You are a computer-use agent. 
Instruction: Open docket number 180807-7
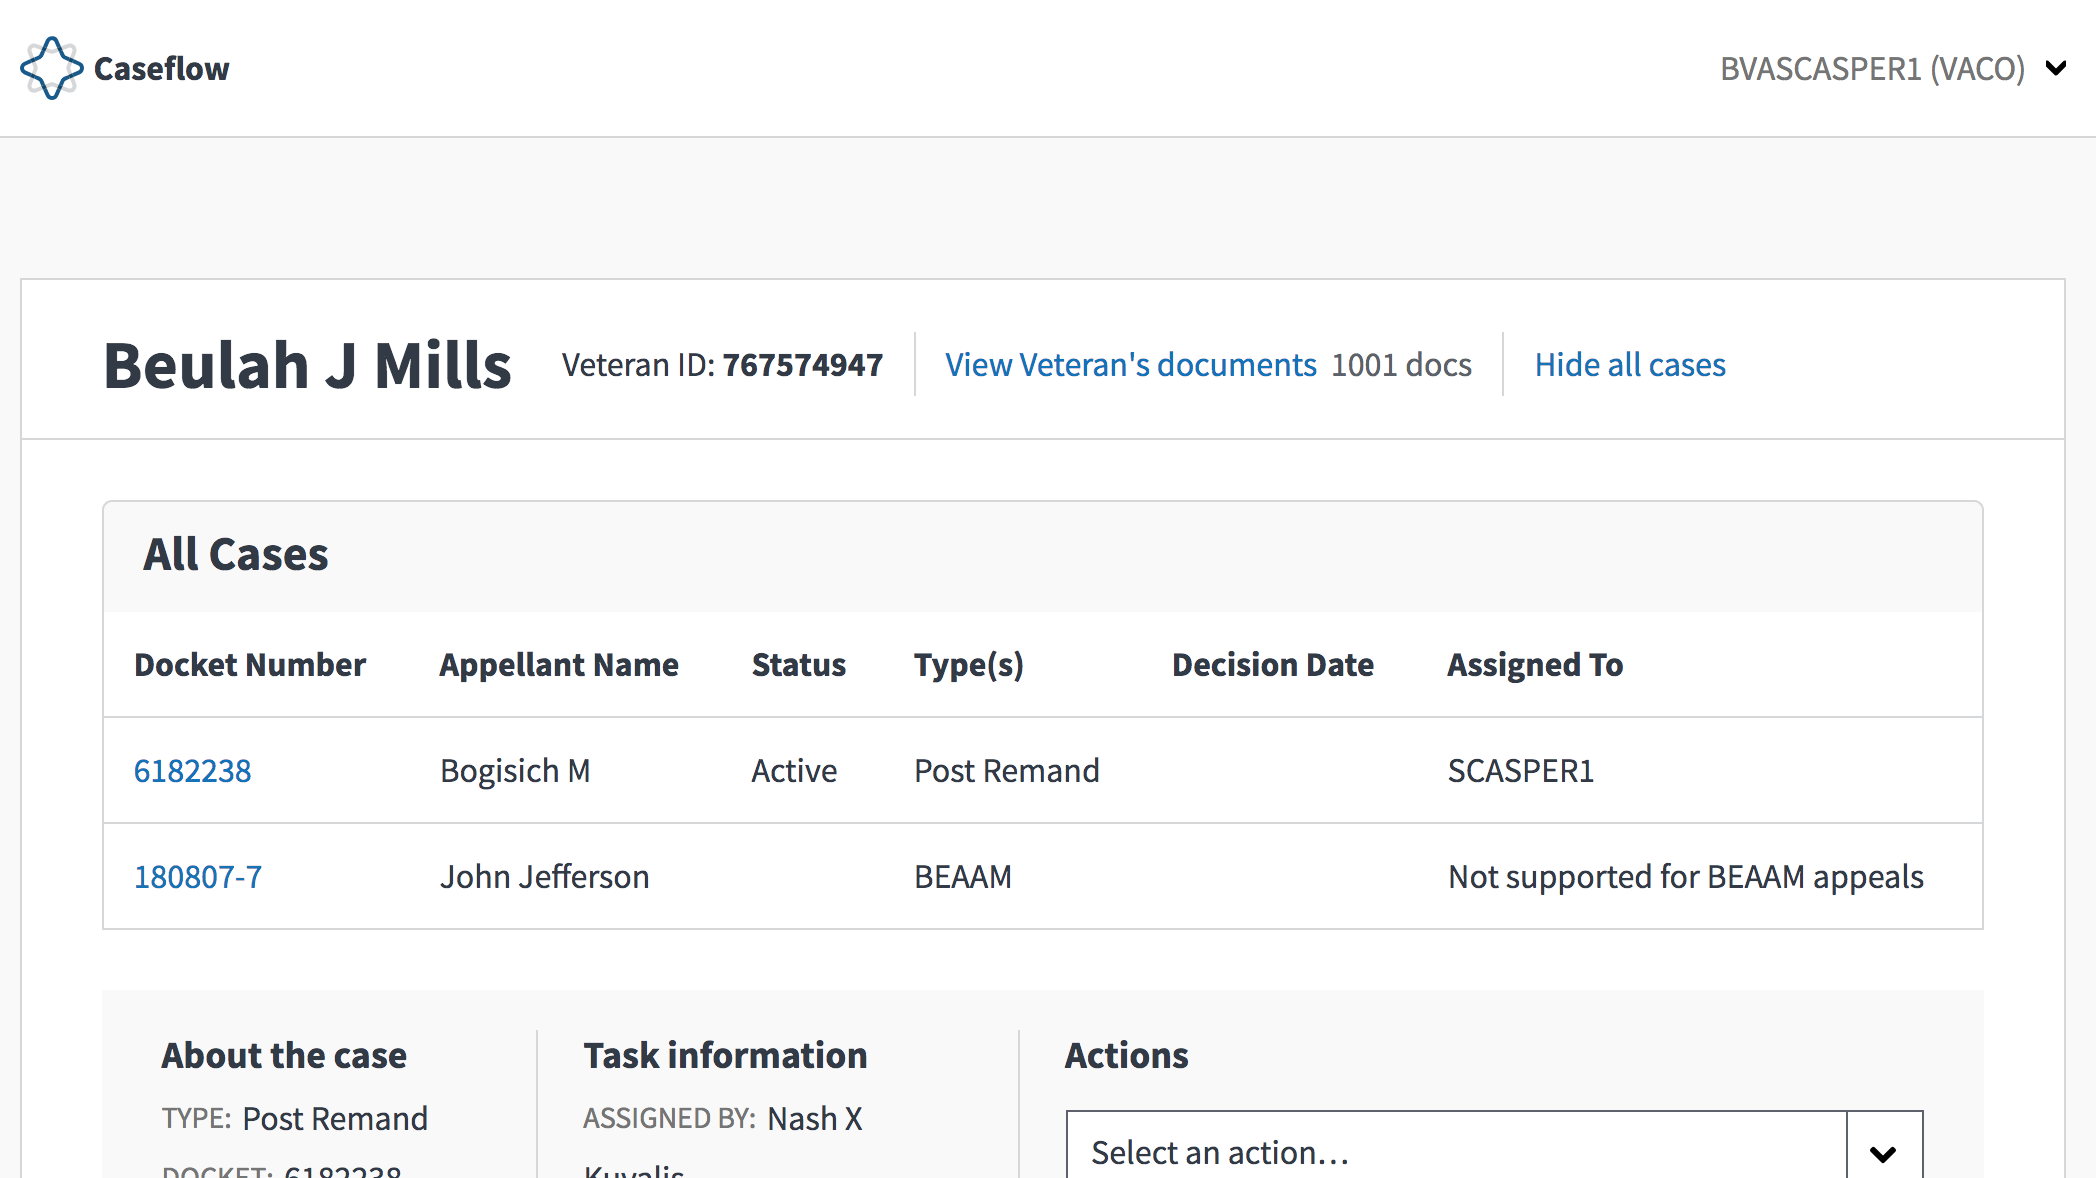point(198,876)
